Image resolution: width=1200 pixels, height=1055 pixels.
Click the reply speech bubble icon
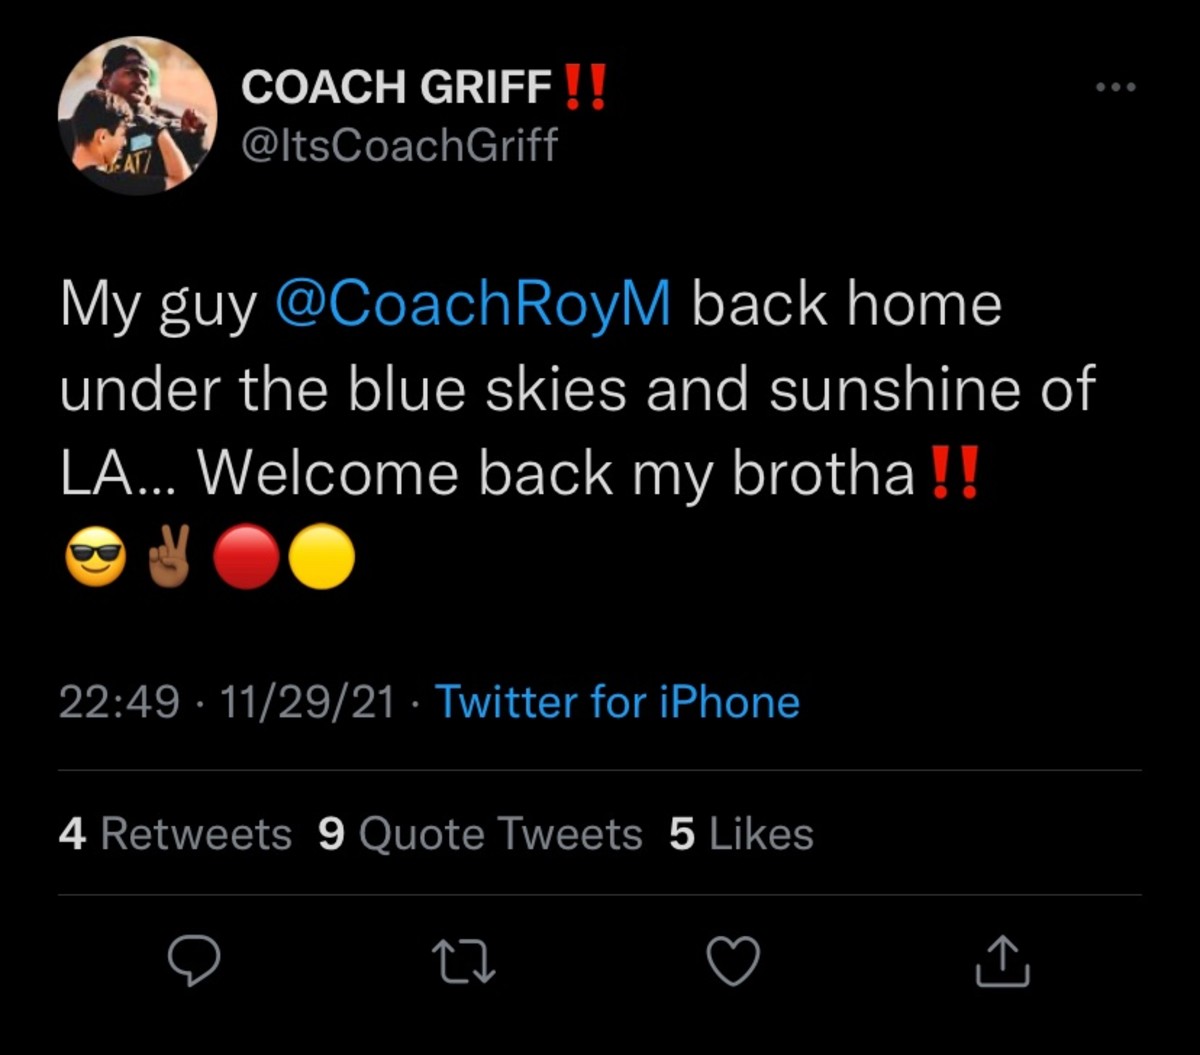[192, 961]
